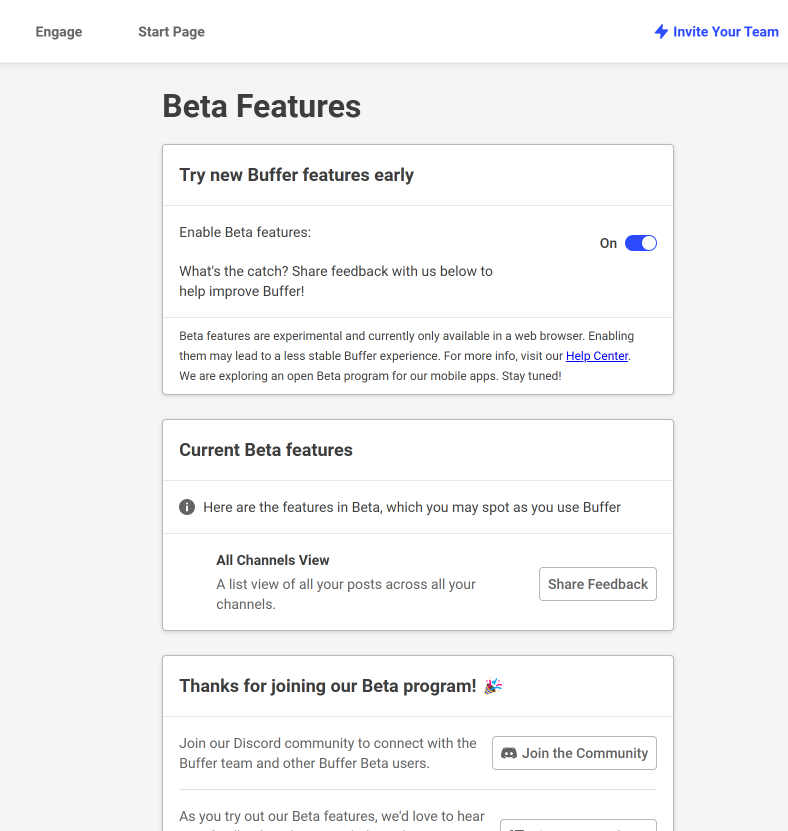Turn off the Enable Beta features switch
This screenshot has width=788, height=831.
tap(641, 243)
